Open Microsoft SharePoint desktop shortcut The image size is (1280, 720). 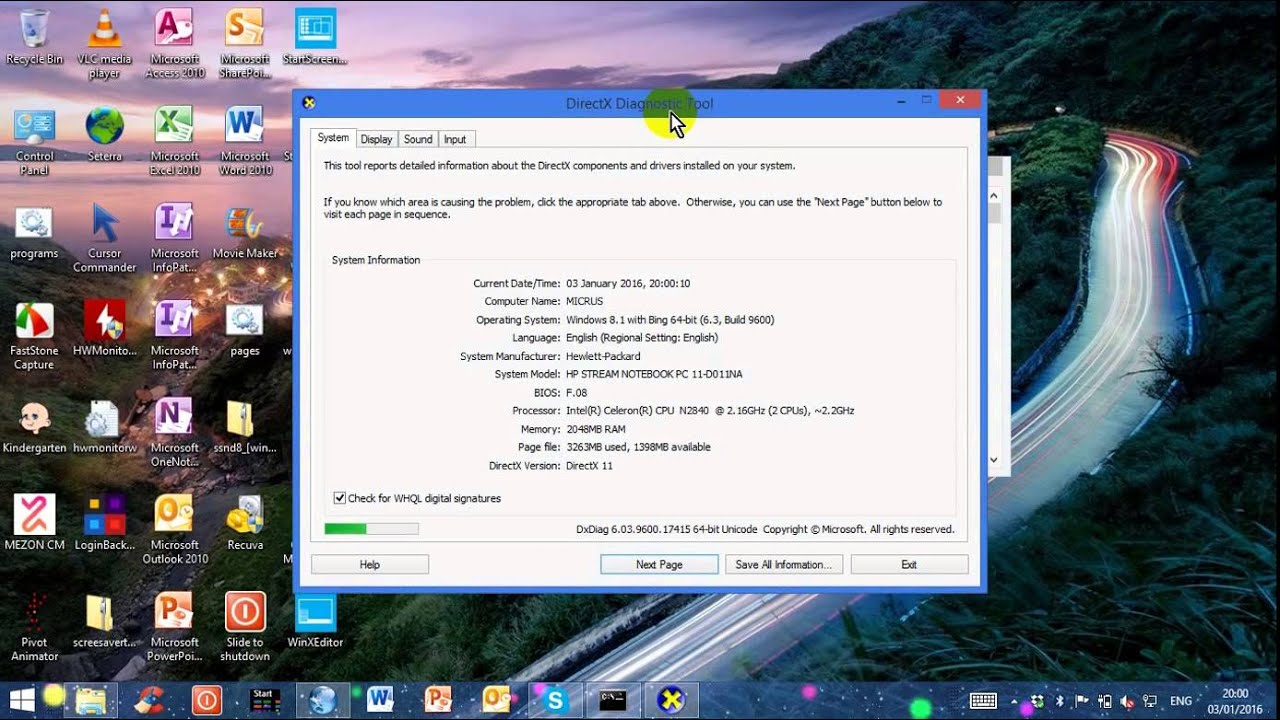(x=245, y=43)
